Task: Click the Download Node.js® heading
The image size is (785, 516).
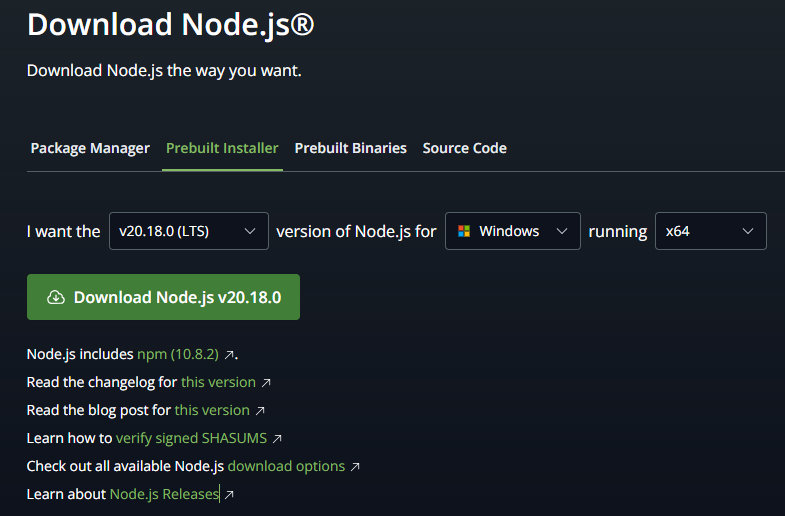Action: pyautogui.click(x=171, y=25)
